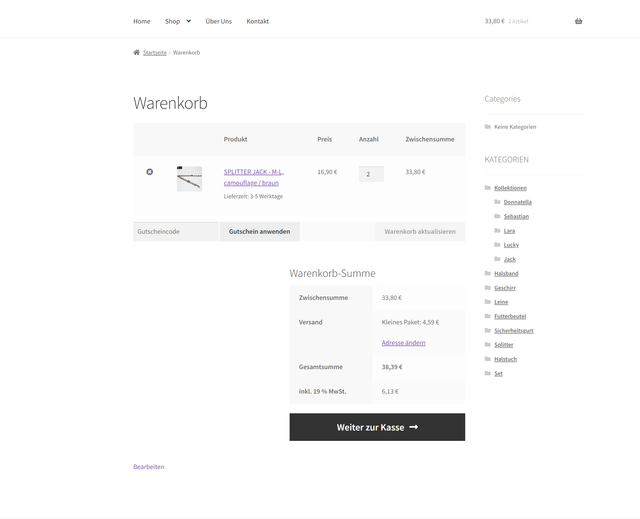Proceed with Weiter zur Kasse button
The height and width of the screenshot is (519, 640).
[x=377, y=427]
